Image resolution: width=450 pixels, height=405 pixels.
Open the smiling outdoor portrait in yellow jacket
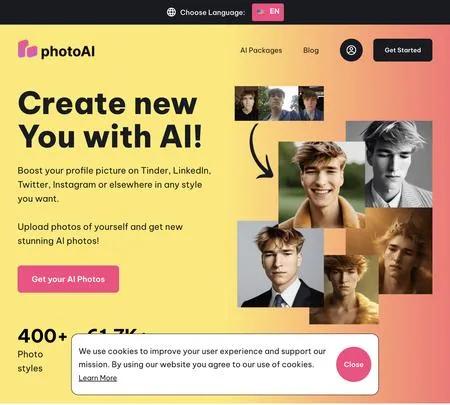[322, 185]
